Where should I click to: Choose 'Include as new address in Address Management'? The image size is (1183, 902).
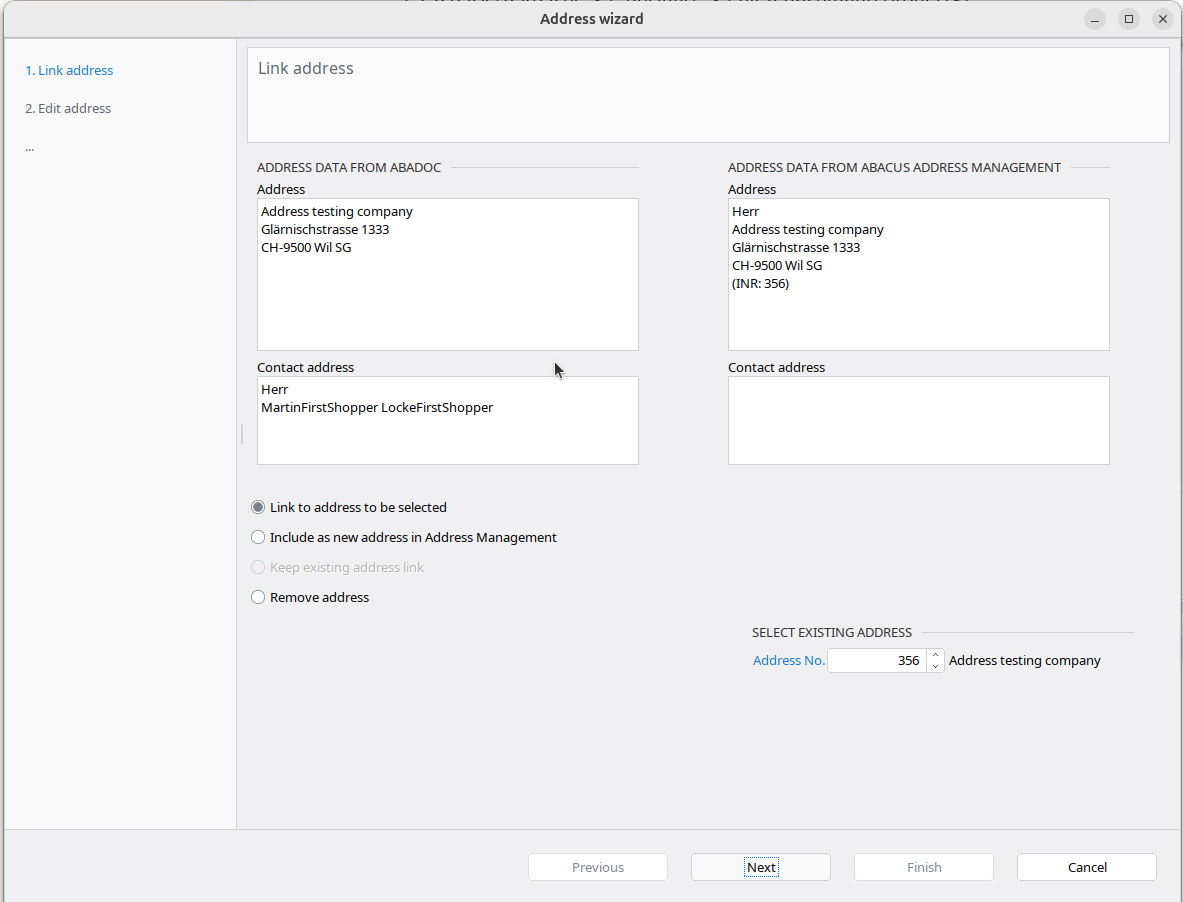tap(258, 537)
